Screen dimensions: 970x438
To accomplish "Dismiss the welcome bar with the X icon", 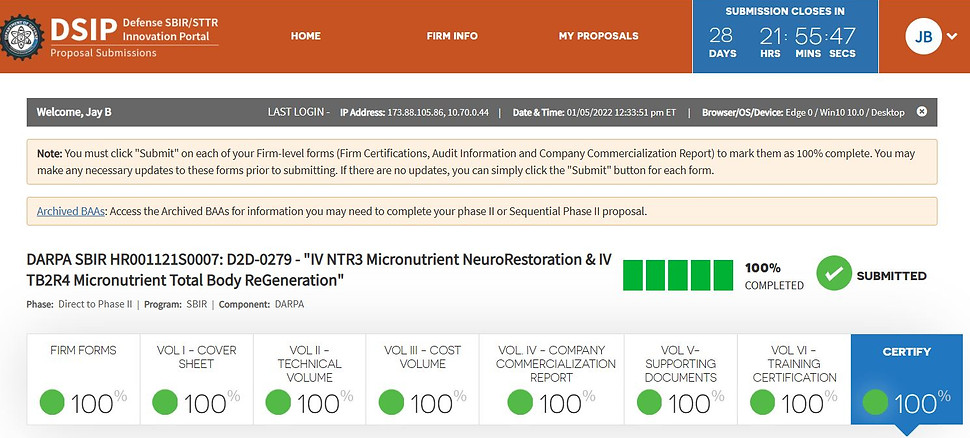I will (x=922, y=112).
